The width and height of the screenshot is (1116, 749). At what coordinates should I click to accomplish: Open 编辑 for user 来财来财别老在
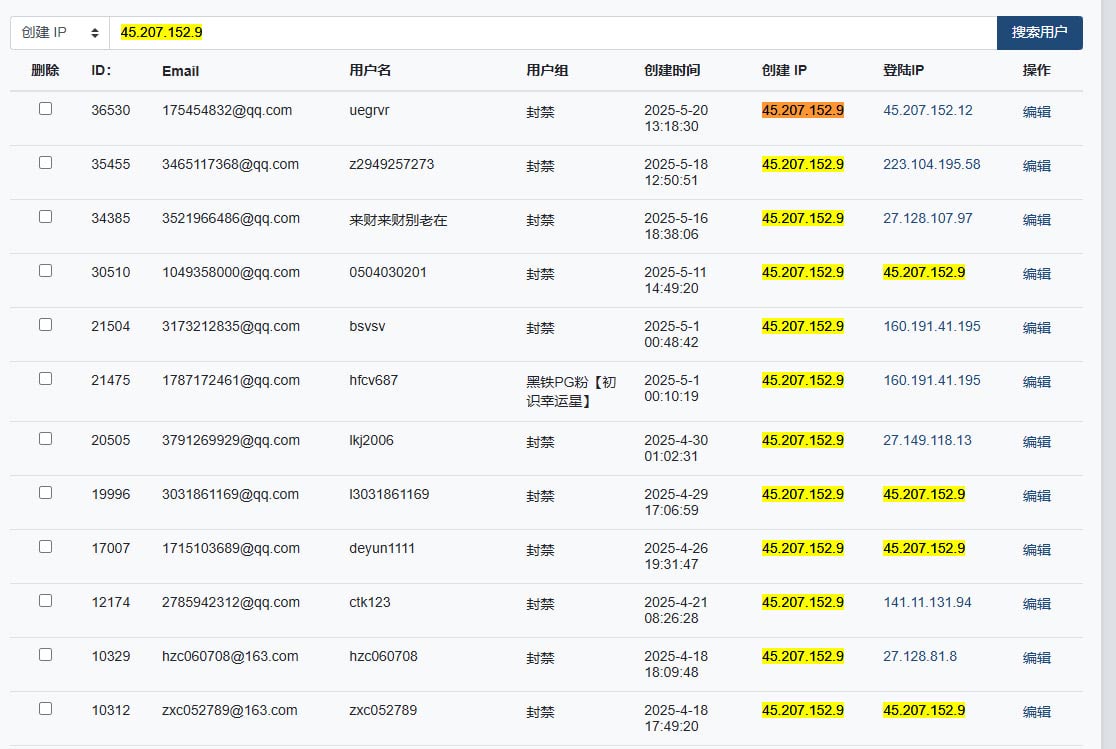click(1036, 220)
